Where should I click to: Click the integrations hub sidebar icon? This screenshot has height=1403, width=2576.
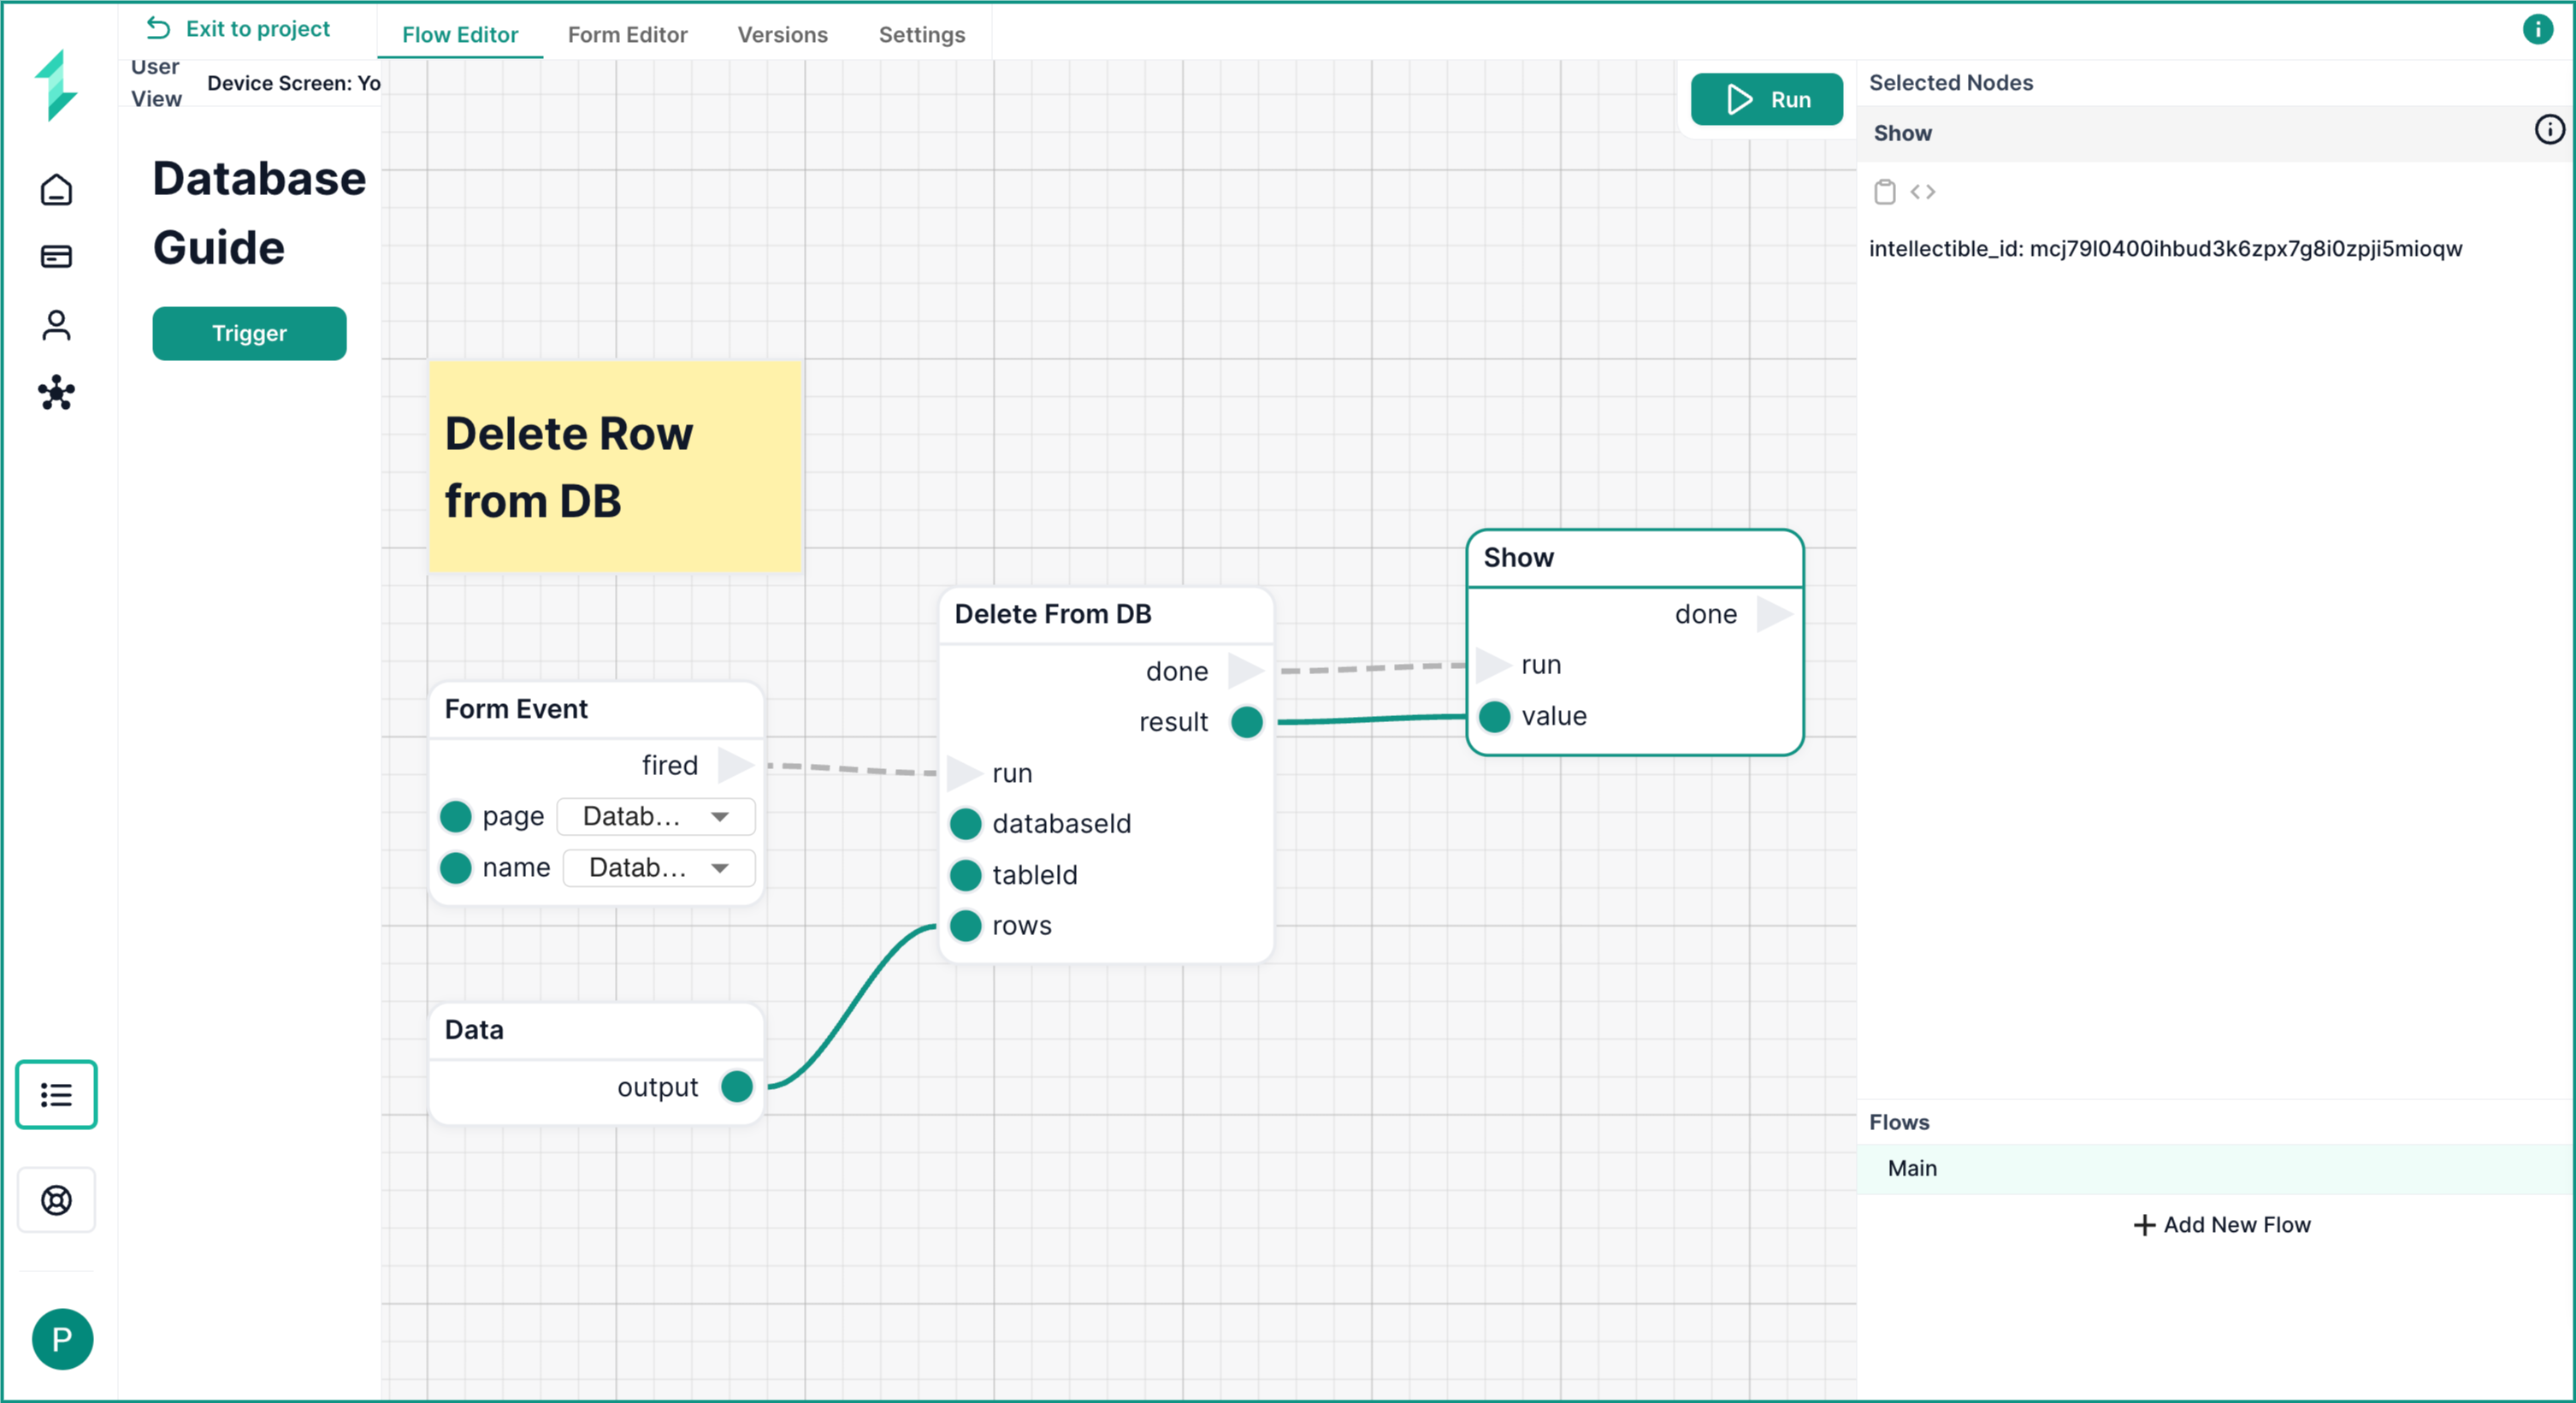[x=56, y=393]
